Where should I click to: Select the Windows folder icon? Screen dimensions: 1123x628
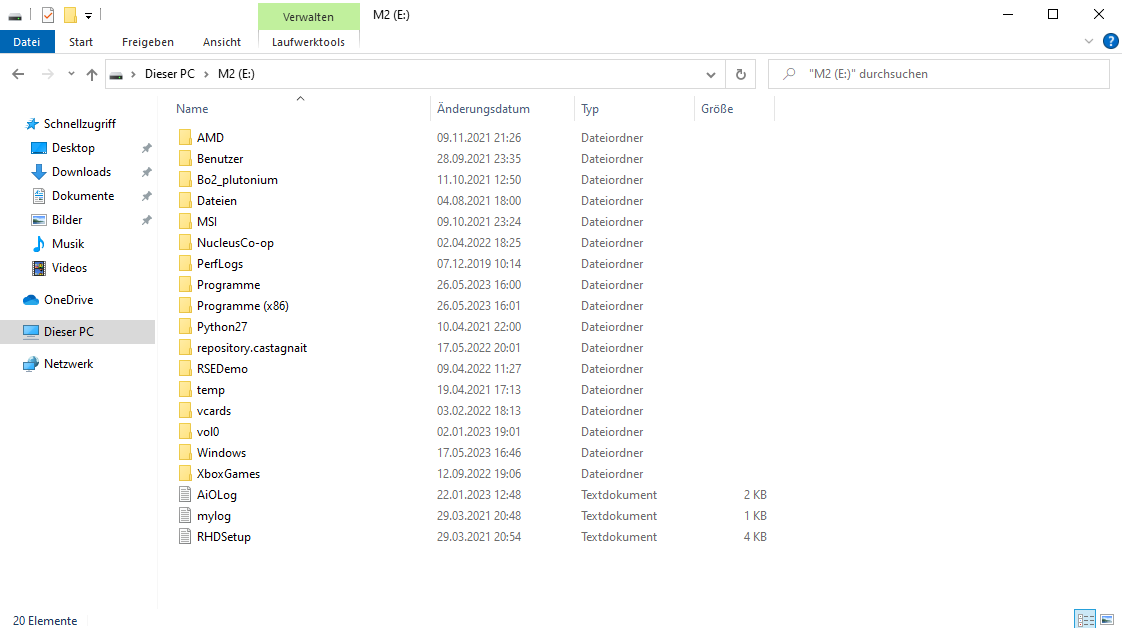(185, 453)
